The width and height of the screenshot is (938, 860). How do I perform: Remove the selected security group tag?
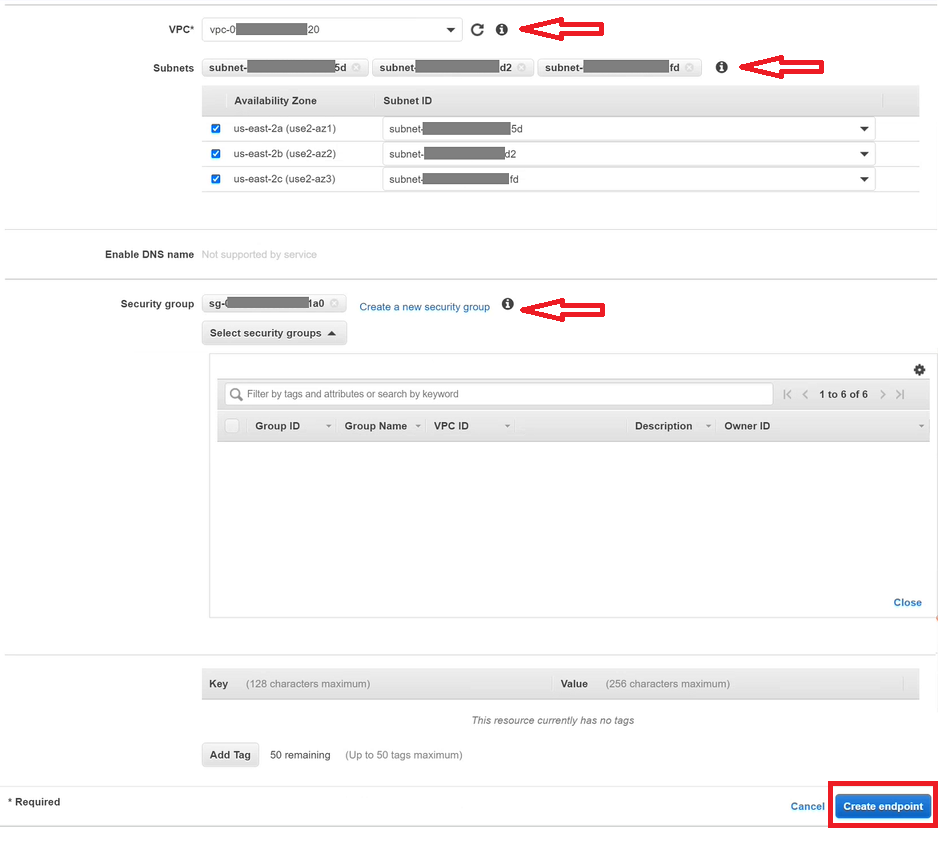(333, 302)
